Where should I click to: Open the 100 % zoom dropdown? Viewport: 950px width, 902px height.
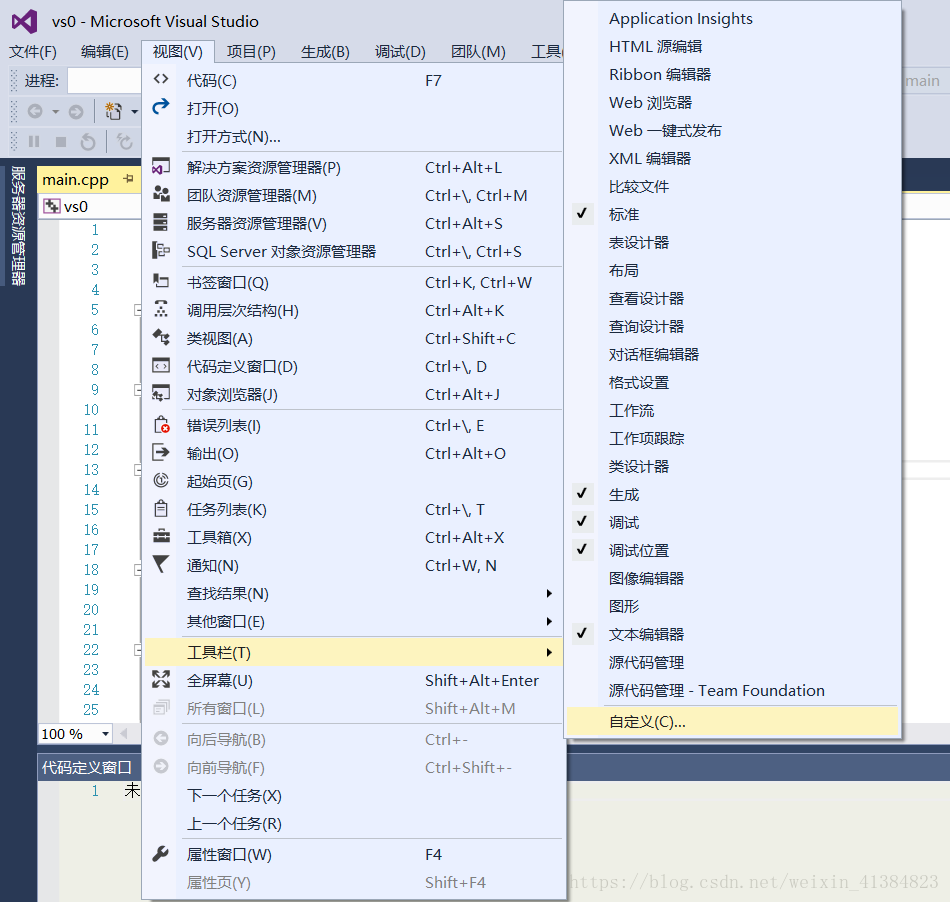coord(105,734)
